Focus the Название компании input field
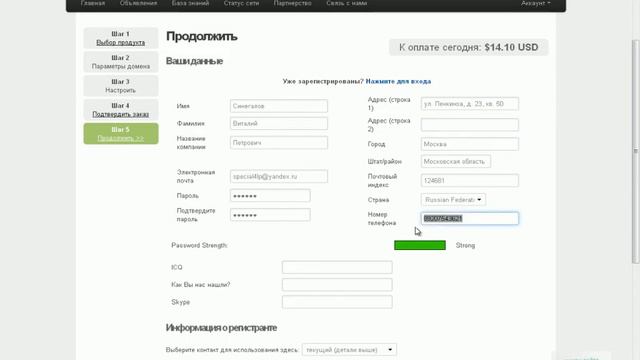Viewport: 640px width, 360px height. point(279,143)
